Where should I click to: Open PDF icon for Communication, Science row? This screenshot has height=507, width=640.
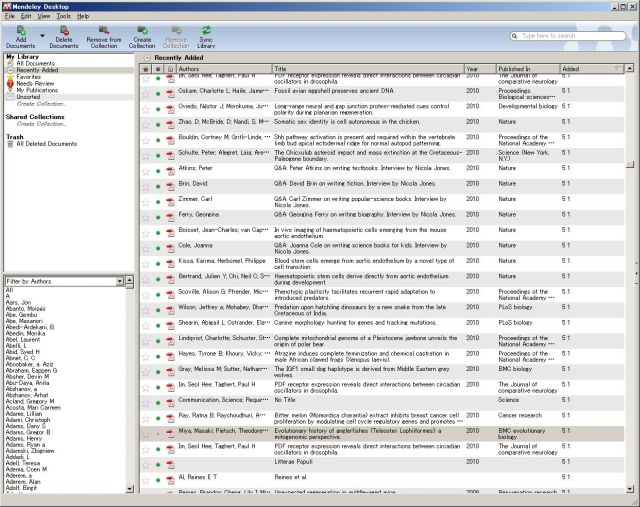click(170, 403)
